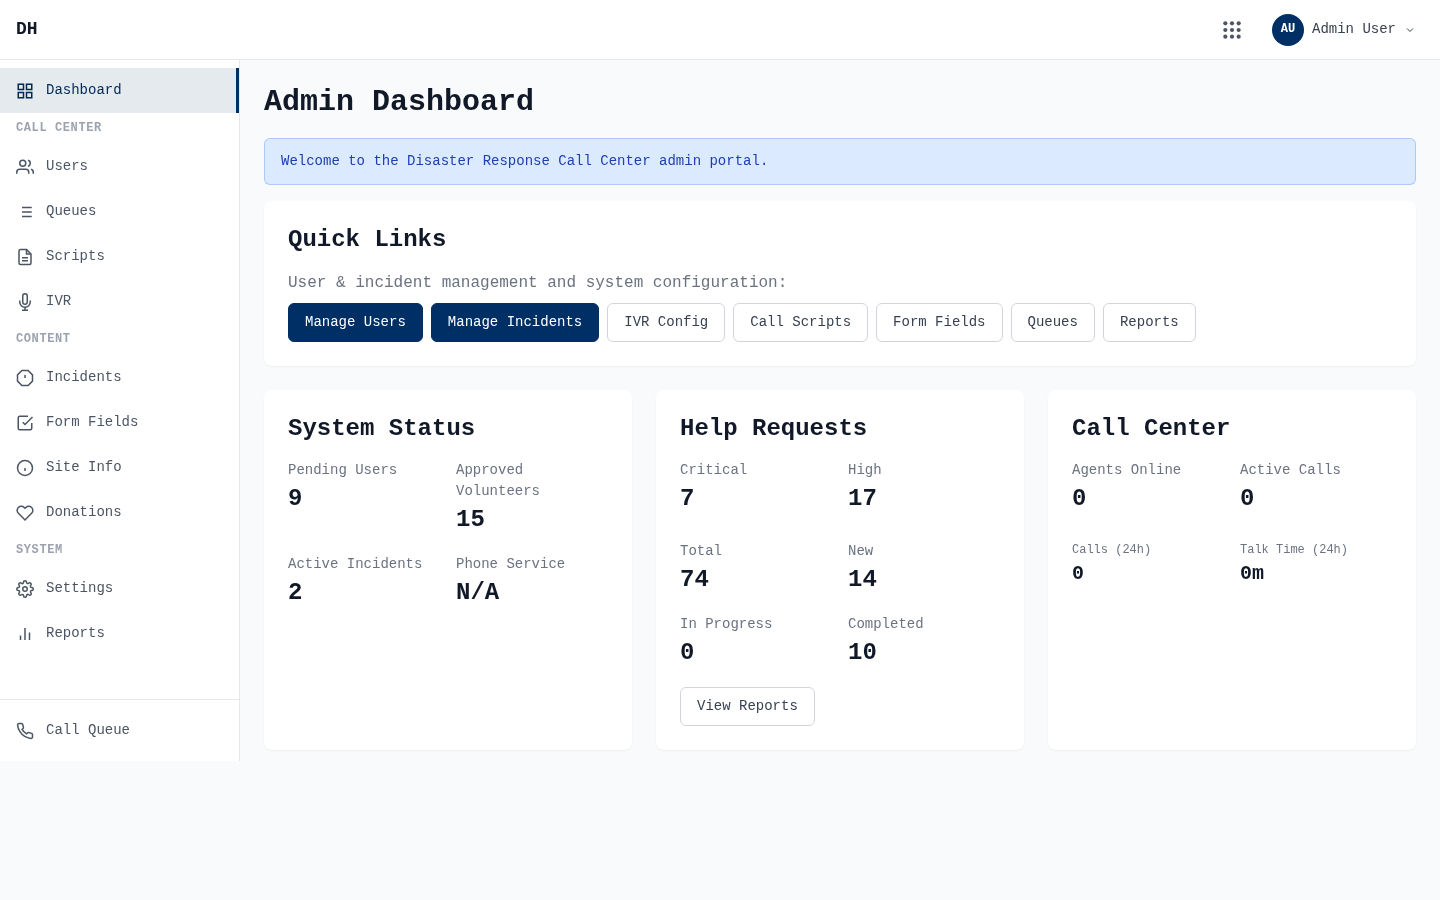The image size is (1440, 900).
Task: Click the Form Fields checklist icon
Action: [25, 422]
